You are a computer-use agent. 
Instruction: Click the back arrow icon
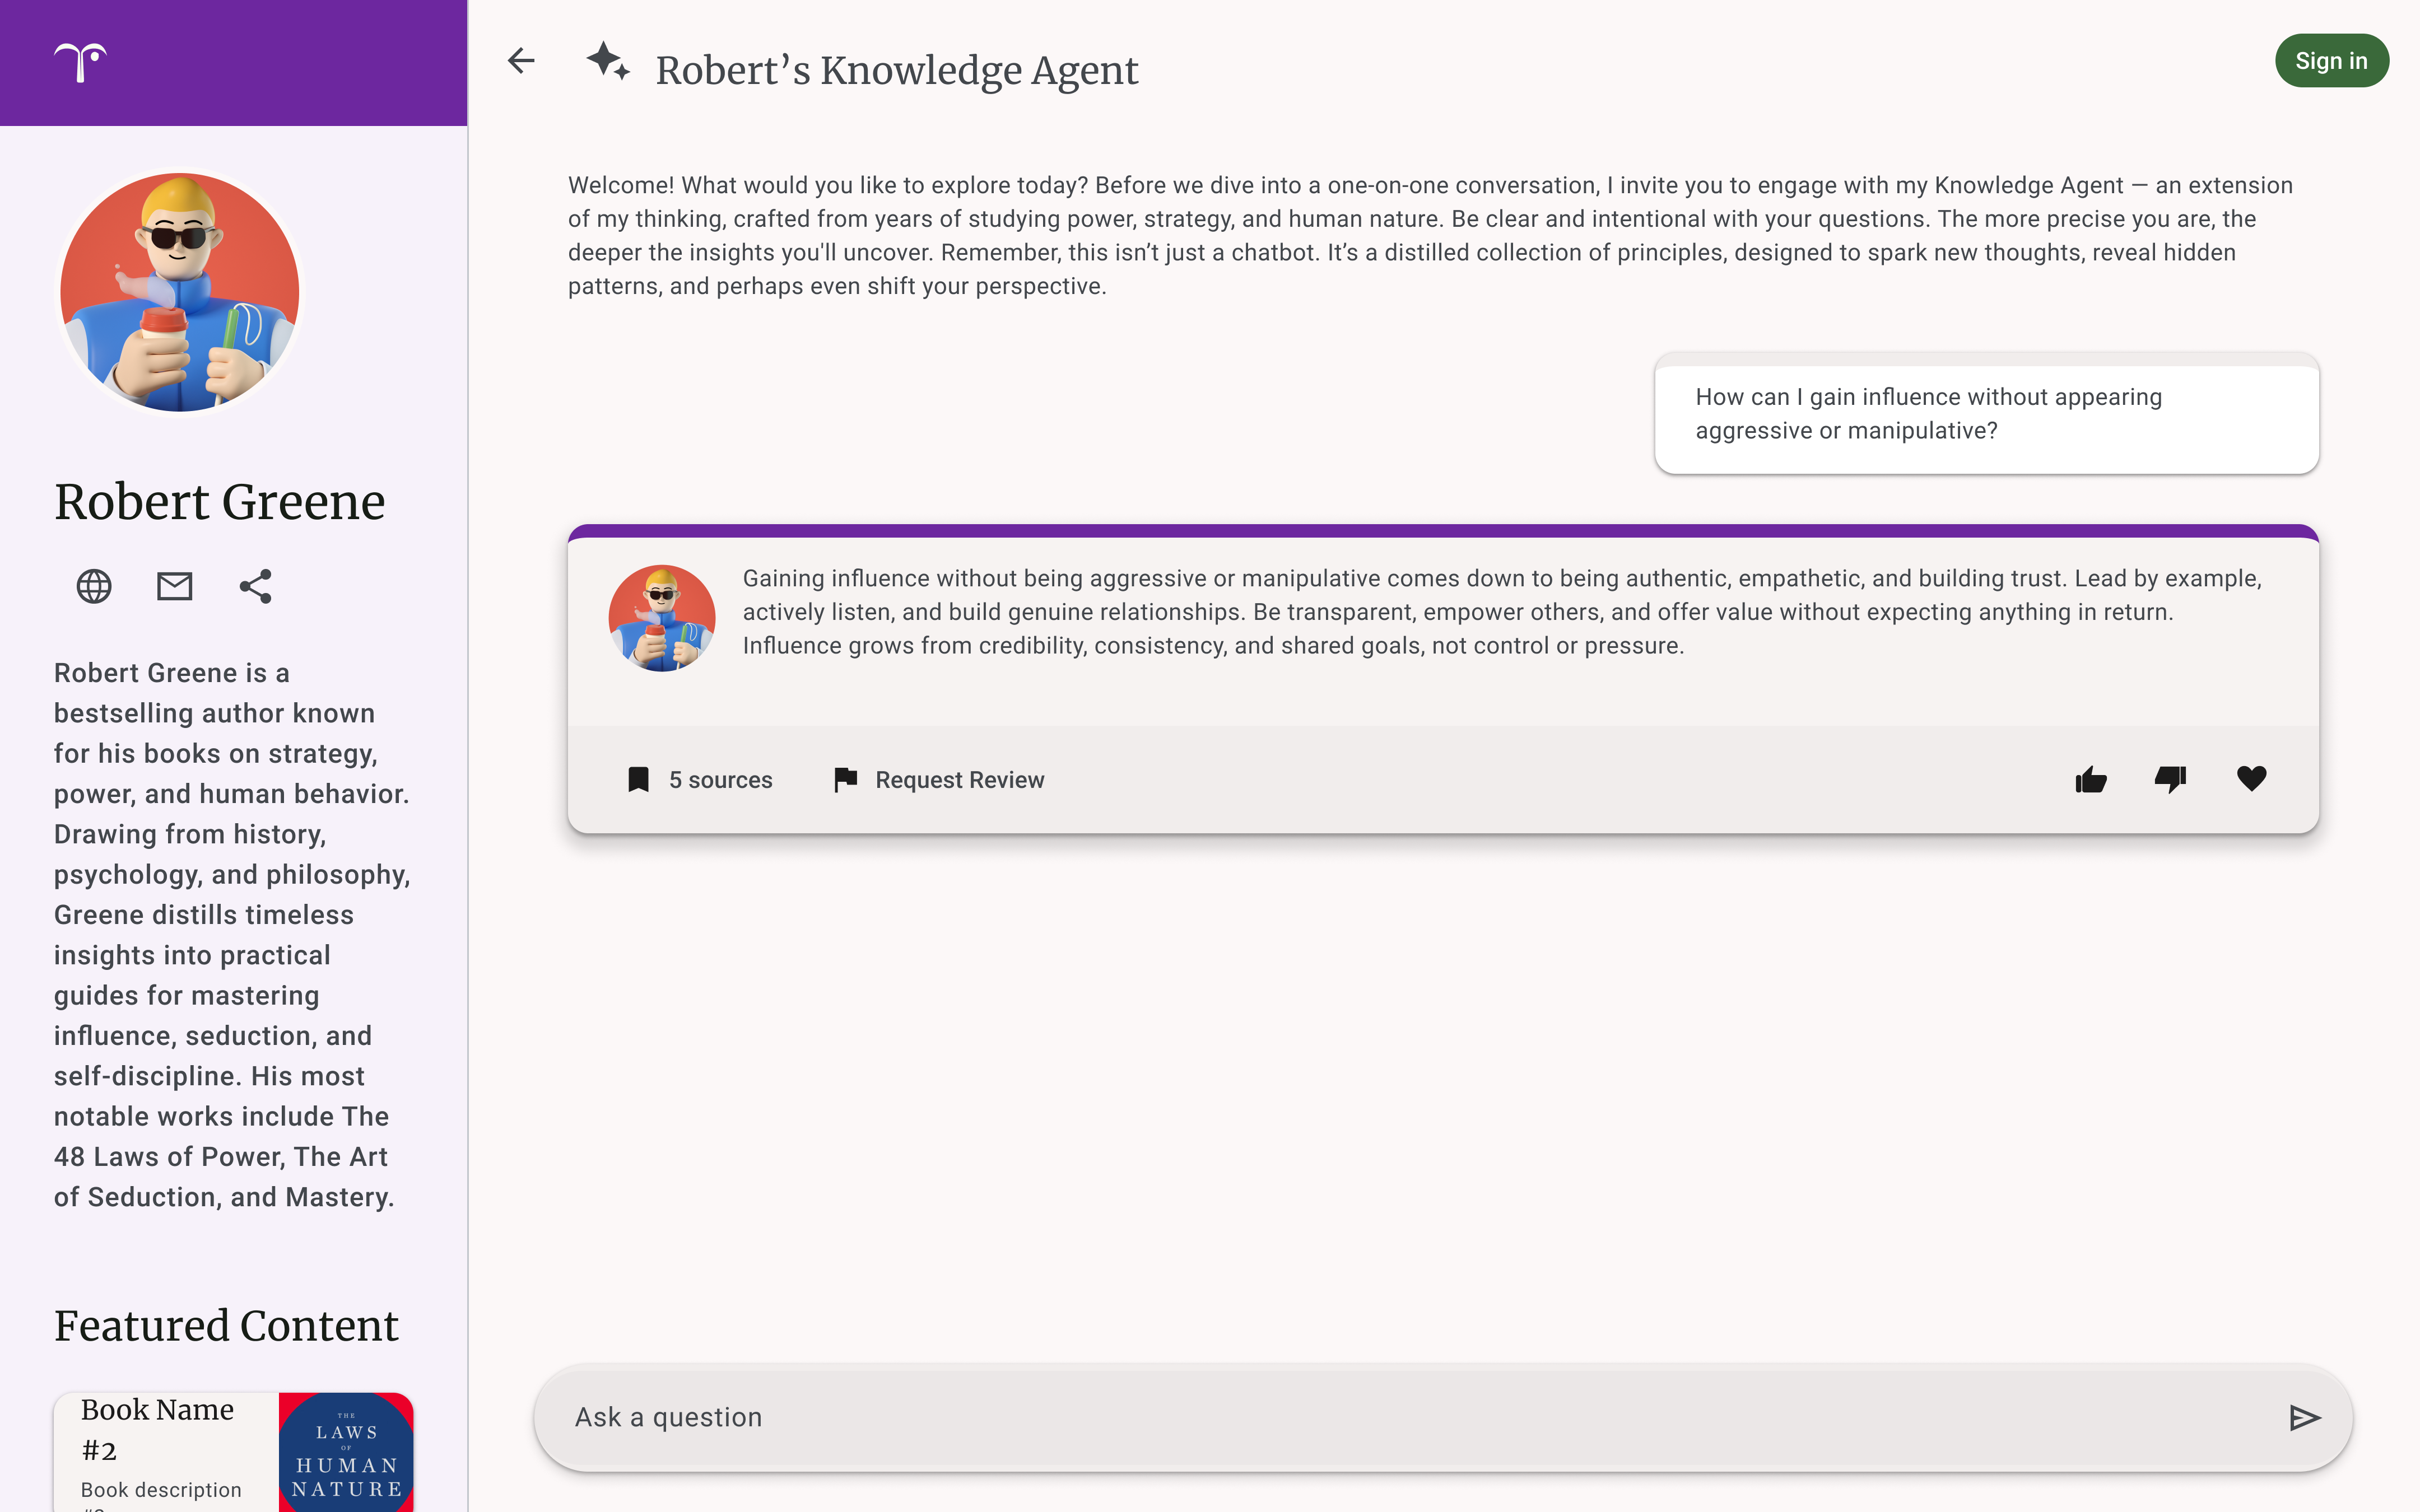click(x=521, y=61)
